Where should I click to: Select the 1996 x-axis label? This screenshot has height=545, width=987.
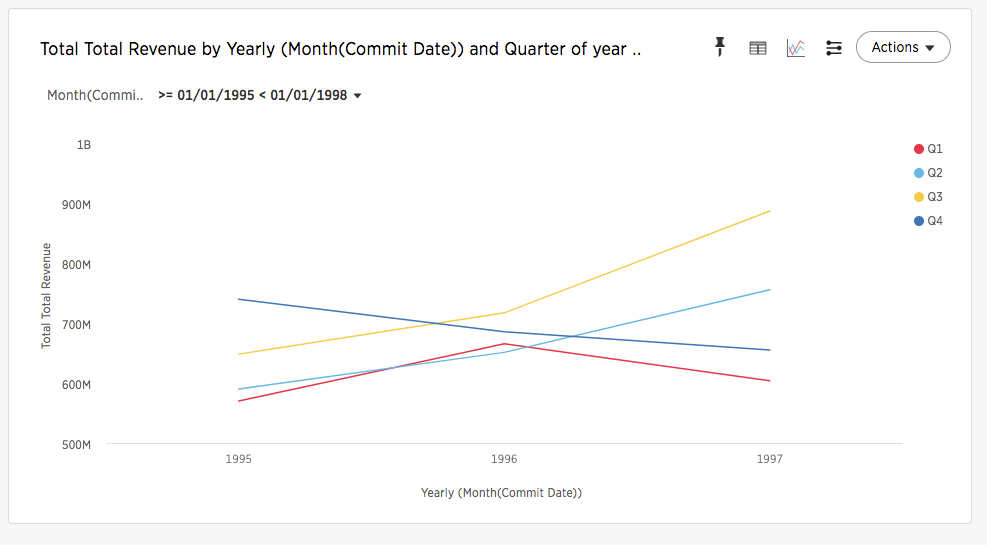(504, 459)
